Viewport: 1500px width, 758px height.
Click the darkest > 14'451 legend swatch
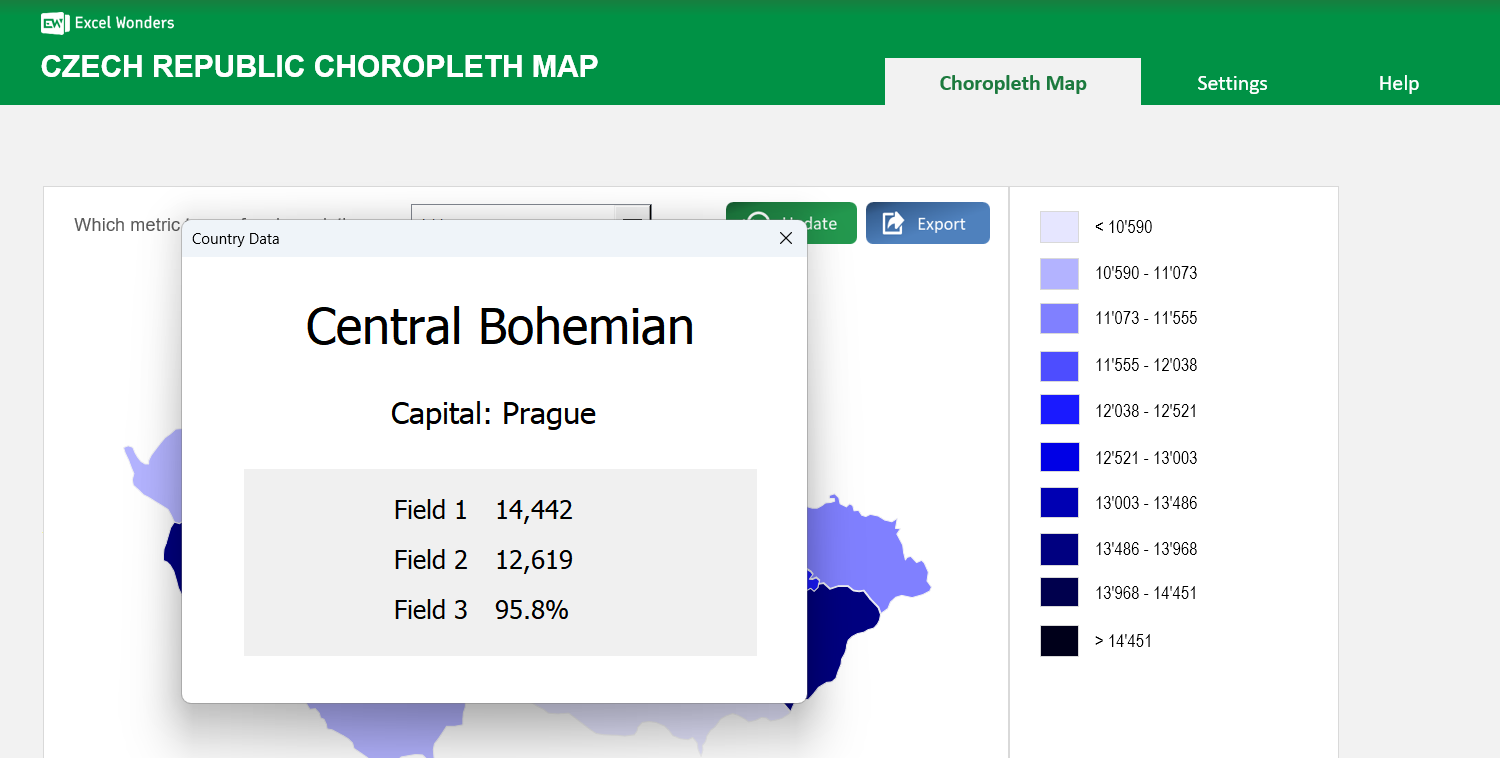tap(1059, 640)
